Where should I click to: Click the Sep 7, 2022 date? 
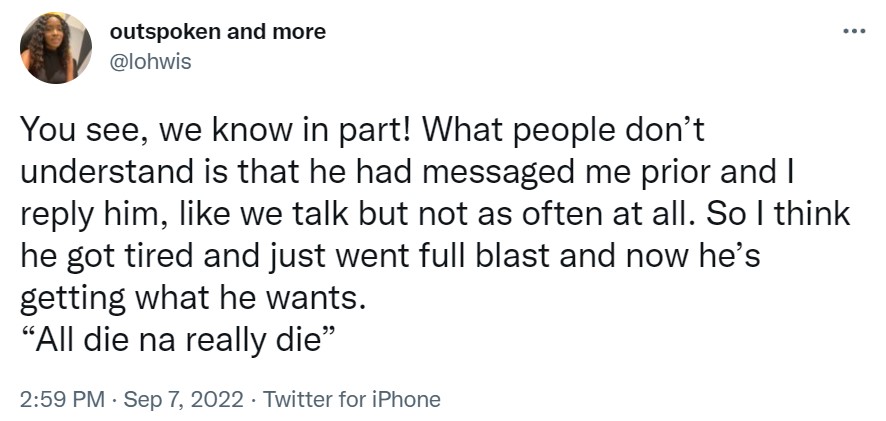tap(182, 399)
